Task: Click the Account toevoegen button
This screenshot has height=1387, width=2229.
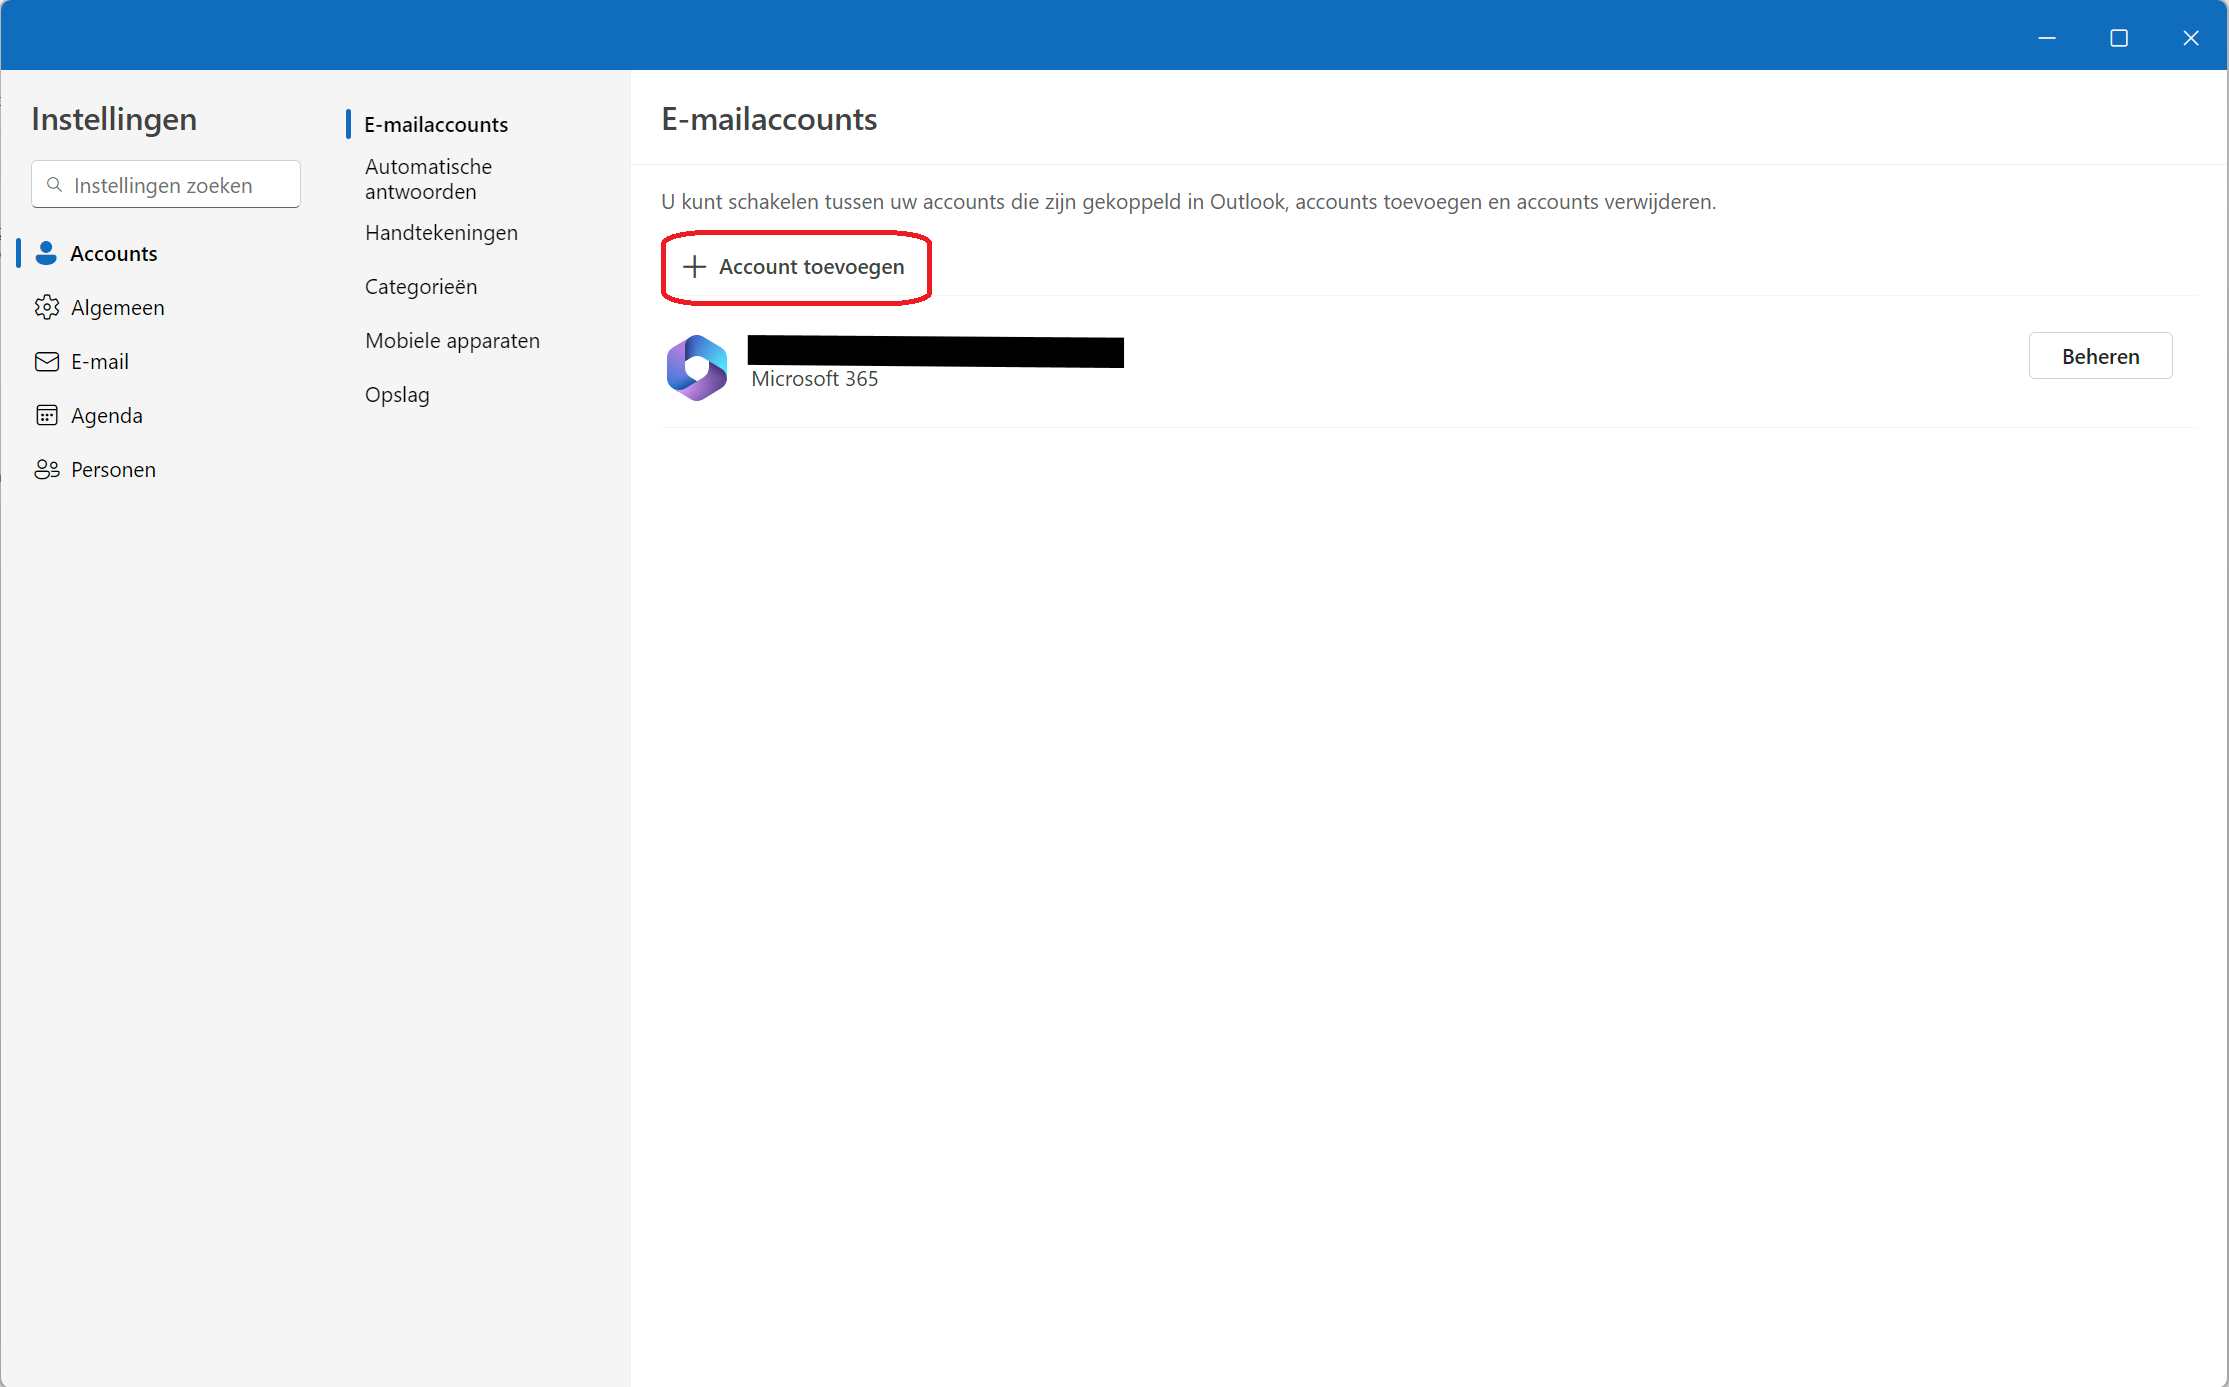Action: 796,267
